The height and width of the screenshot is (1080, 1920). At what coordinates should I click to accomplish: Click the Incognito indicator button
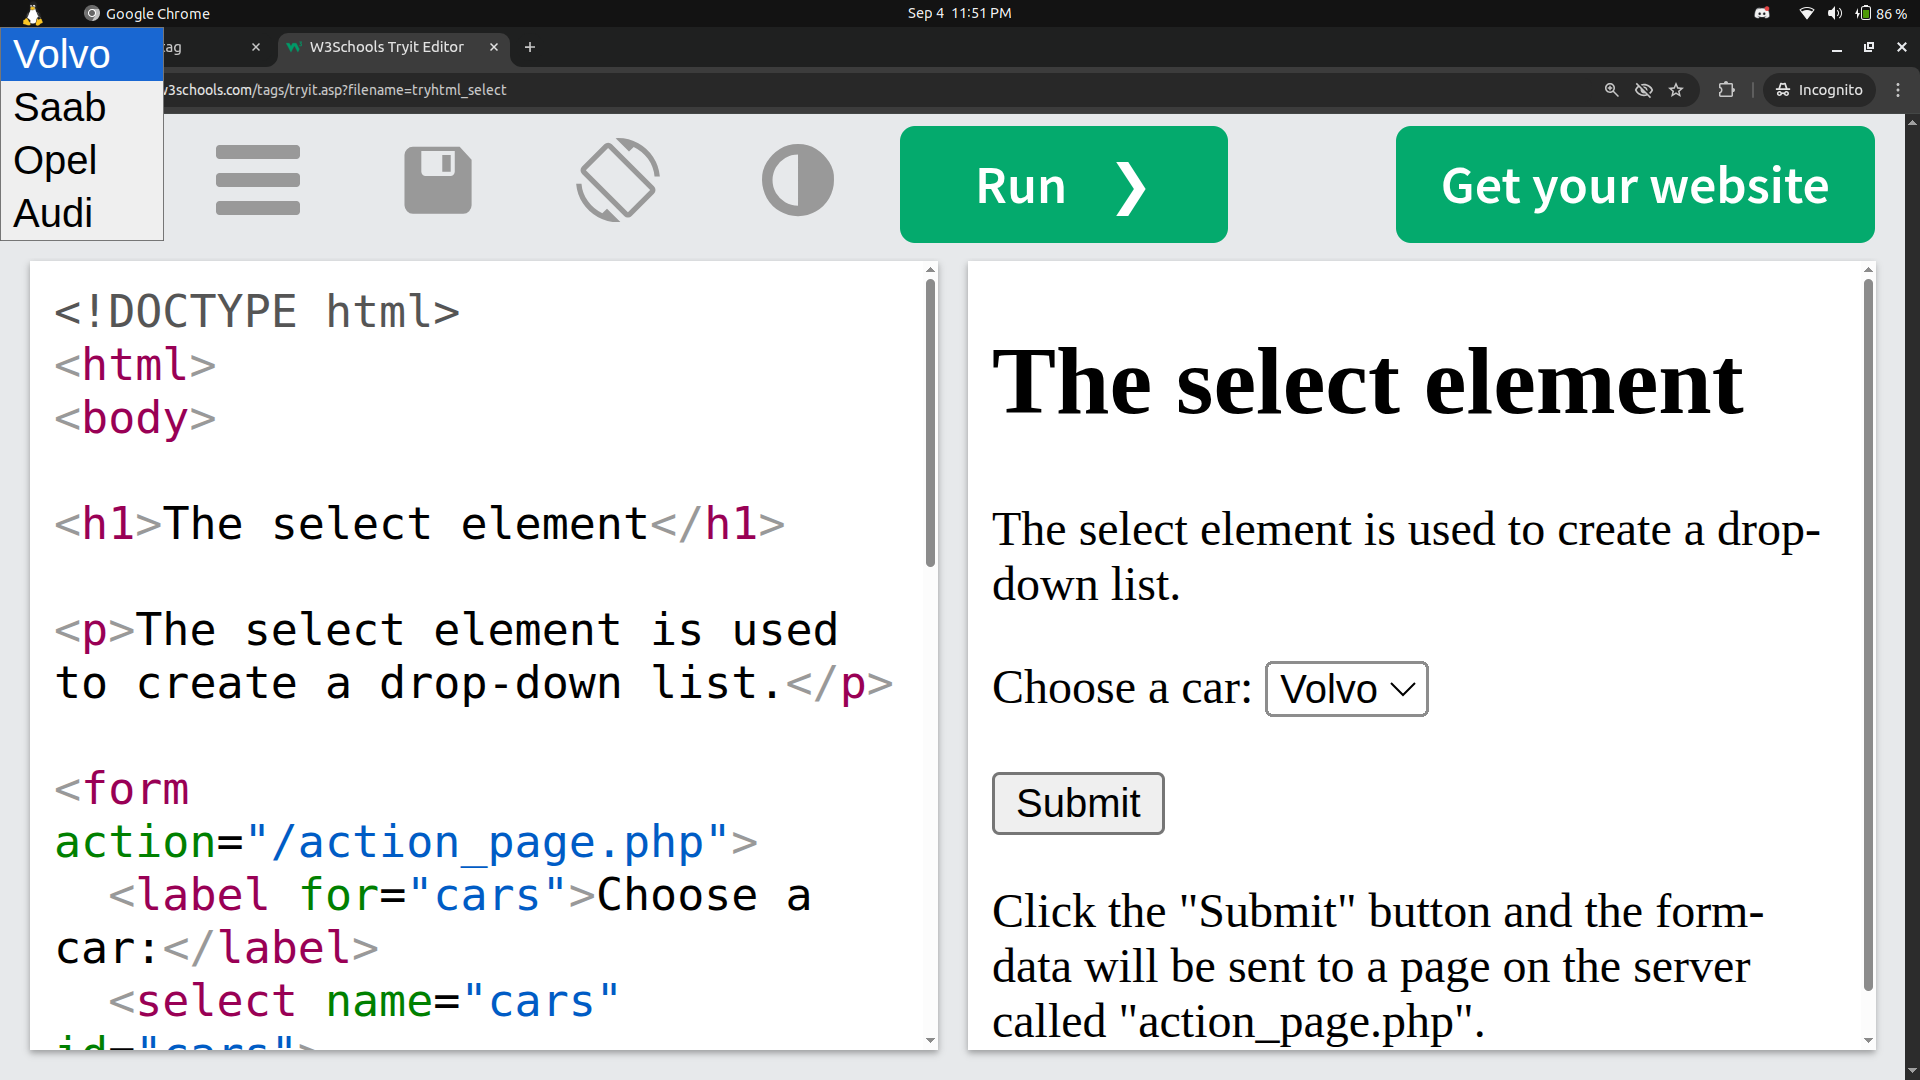[1819, 90]
